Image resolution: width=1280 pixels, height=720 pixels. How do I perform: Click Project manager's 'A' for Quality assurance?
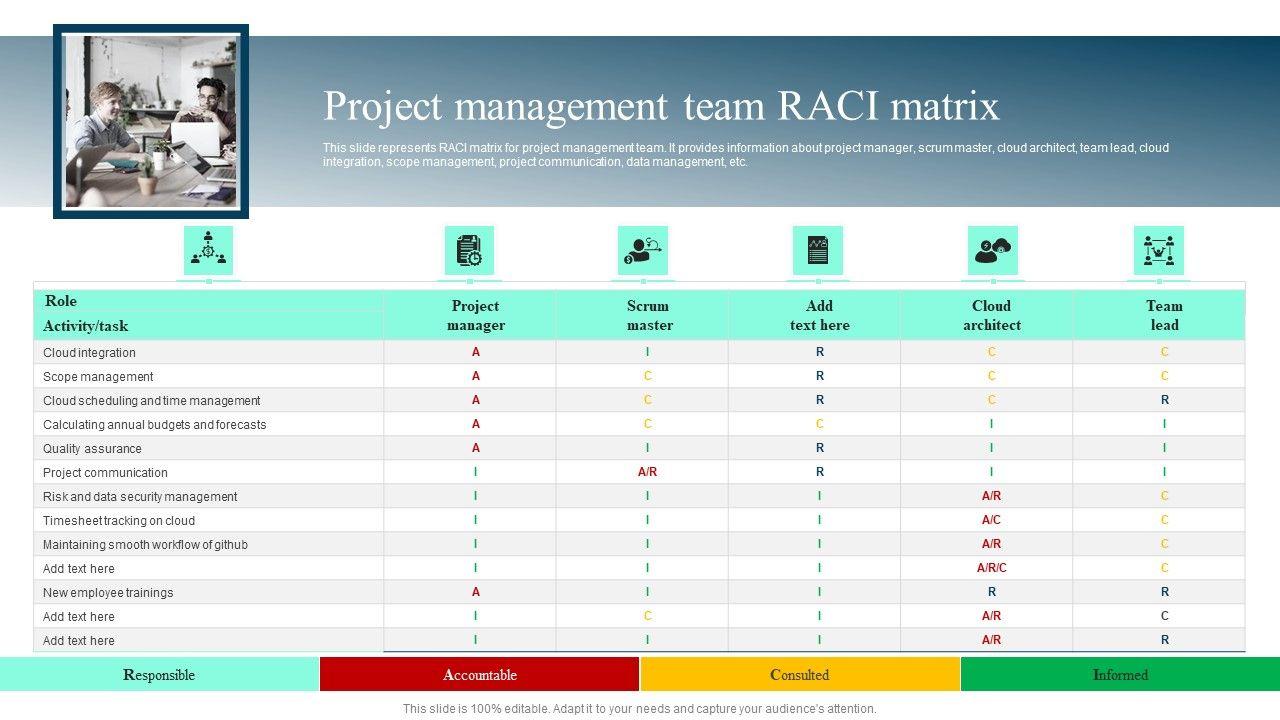tap(476, 448)
